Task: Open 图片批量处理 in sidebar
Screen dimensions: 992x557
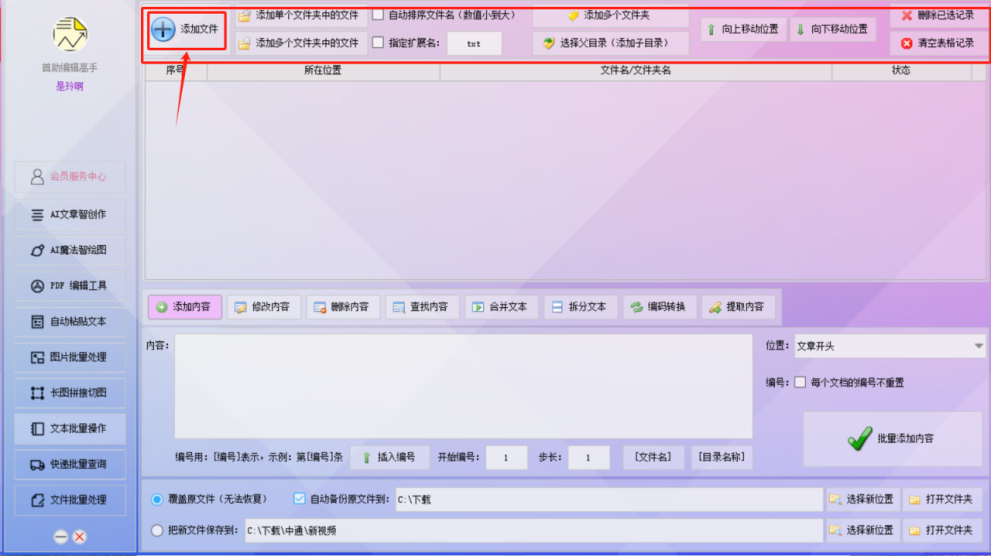Action: [x=70, y=357]
